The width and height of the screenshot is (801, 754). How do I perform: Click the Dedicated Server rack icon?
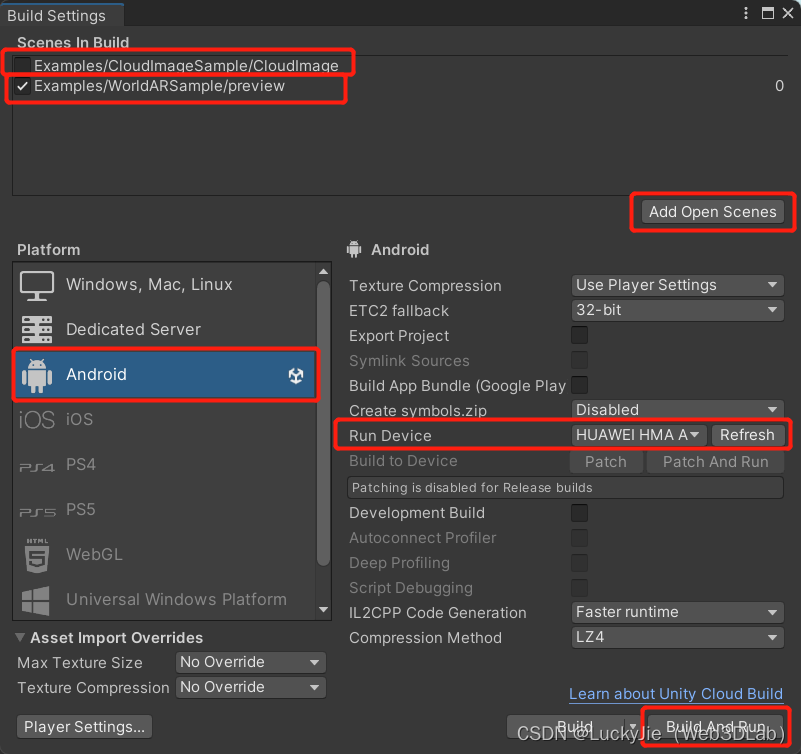(x=37, y=329)
